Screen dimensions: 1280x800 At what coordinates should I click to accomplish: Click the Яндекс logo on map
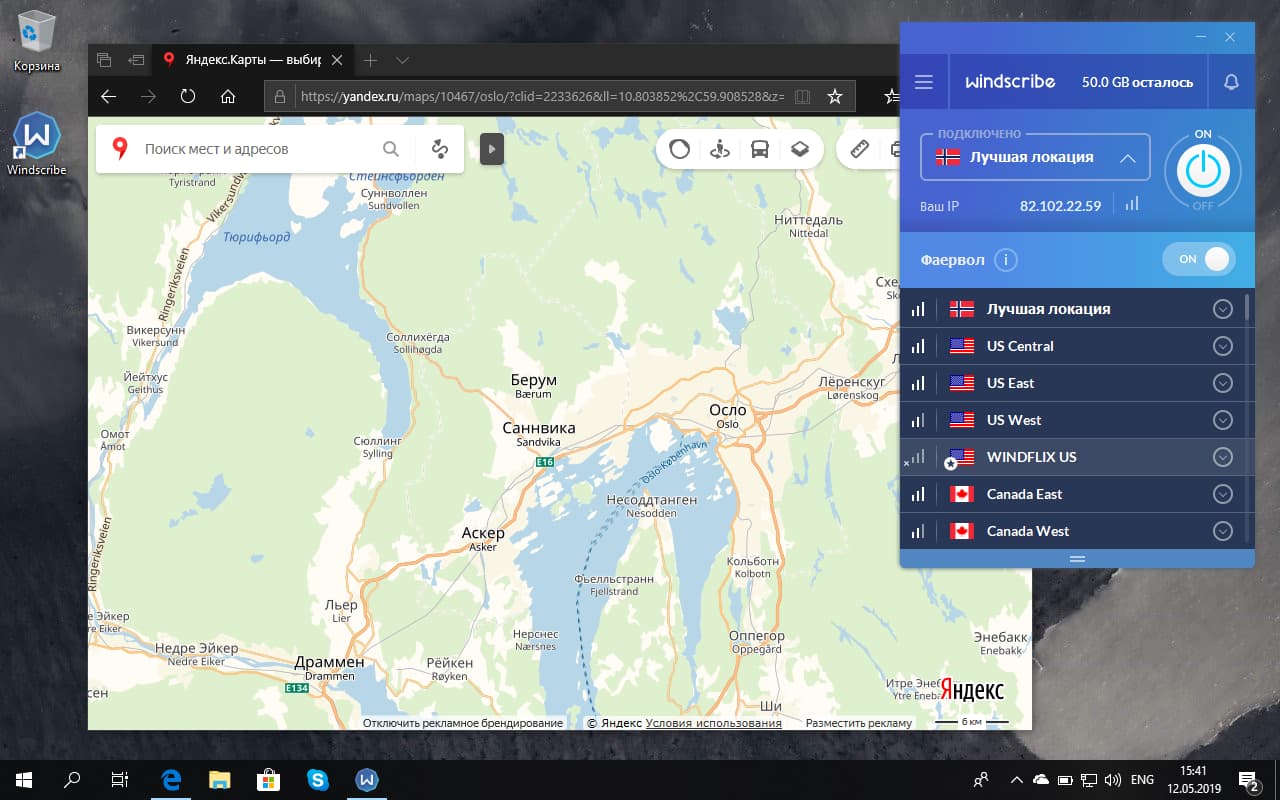[x=972, y=690]
